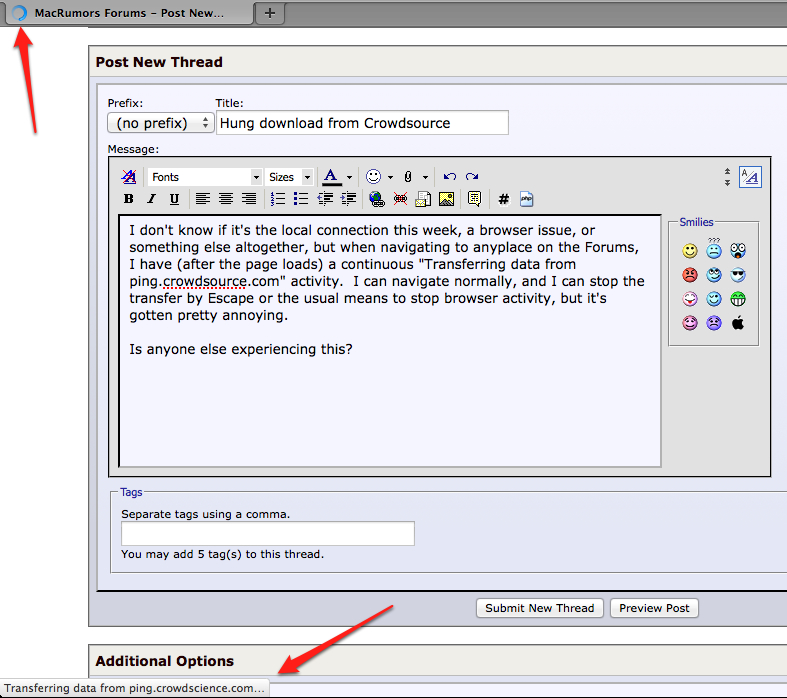Align message text right
The width and height of the screenshot is (787, 698).
point(249,199)
